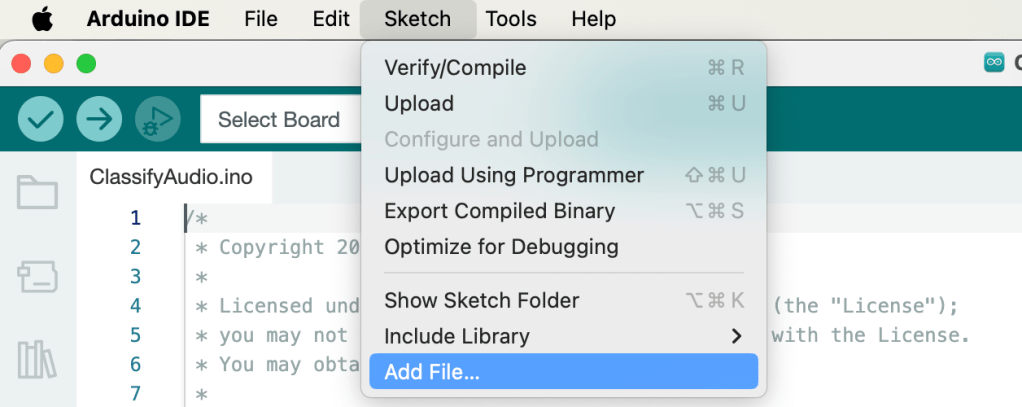The height and width of the screenshot is (407, 1022).
Task: Click line number 1 in gutter
Action: [x=135, y=218]
